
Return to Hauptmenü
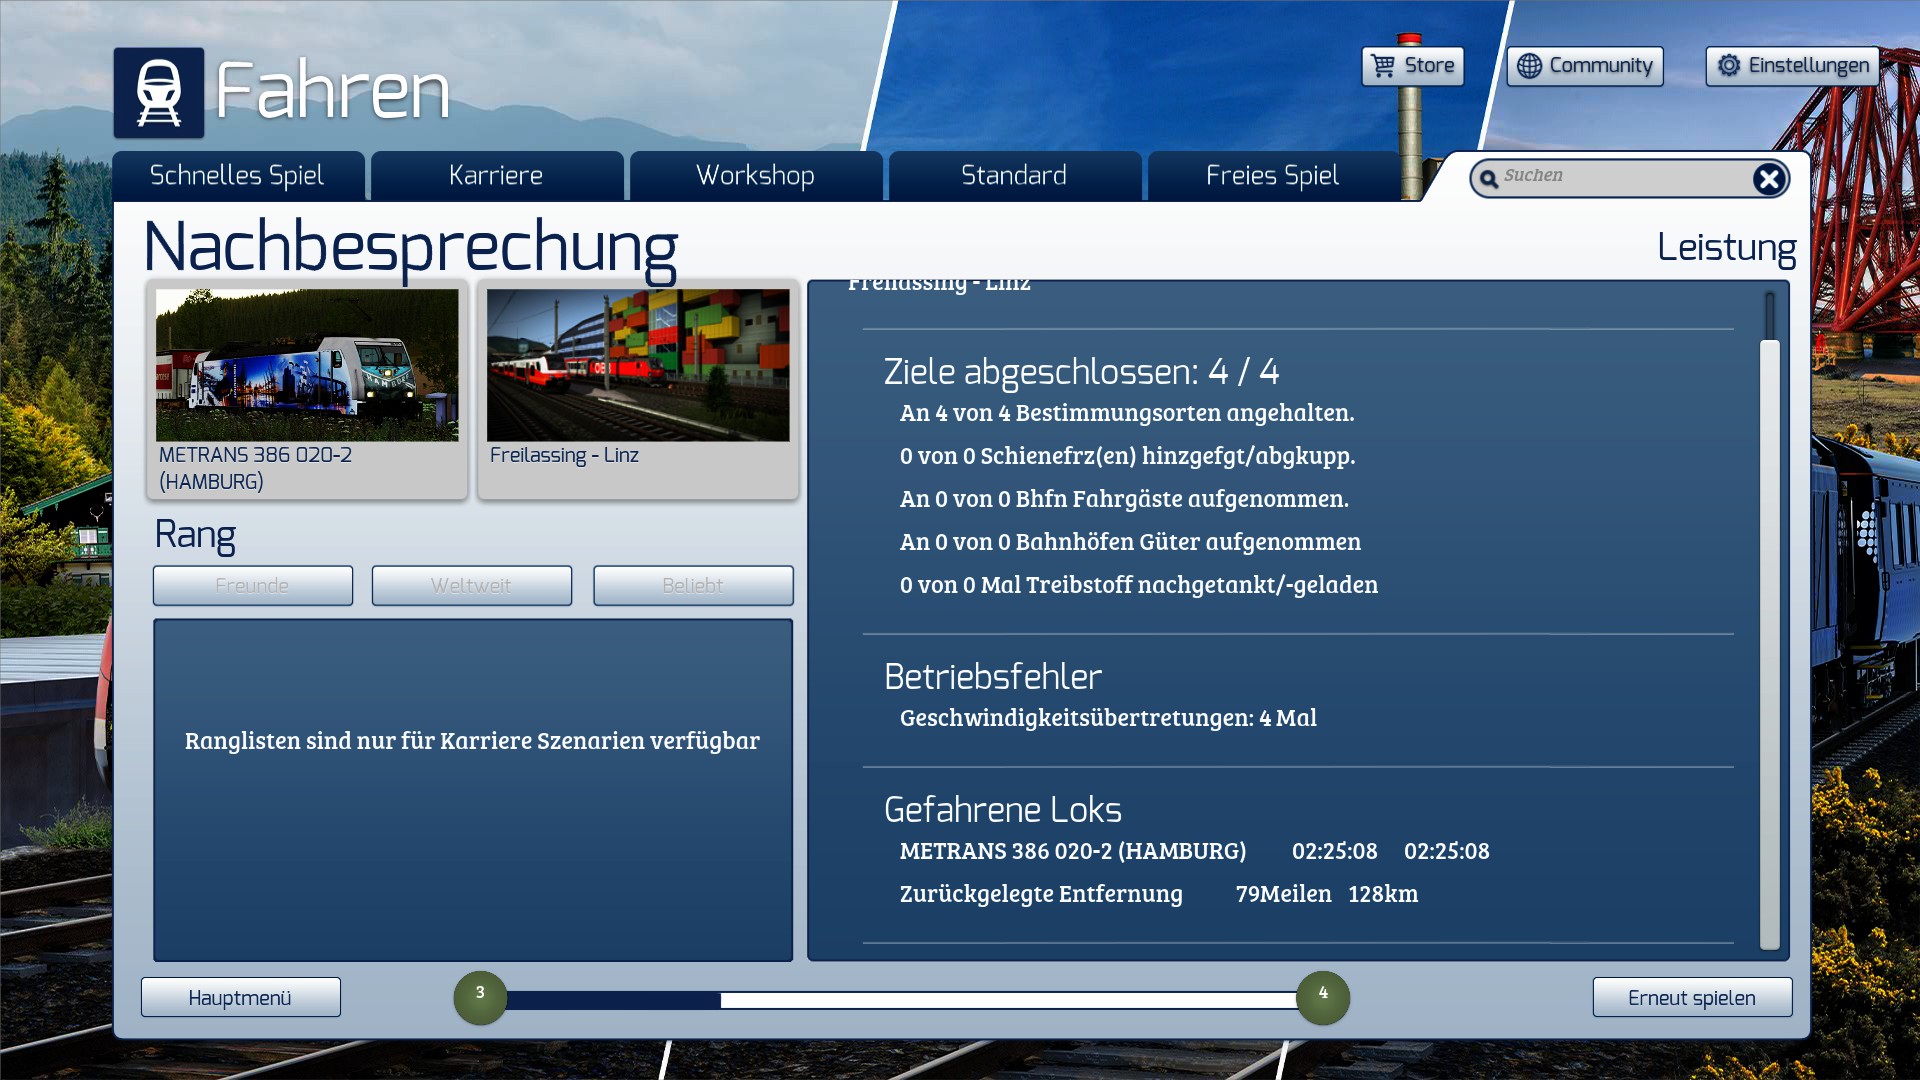pos(240,998)
